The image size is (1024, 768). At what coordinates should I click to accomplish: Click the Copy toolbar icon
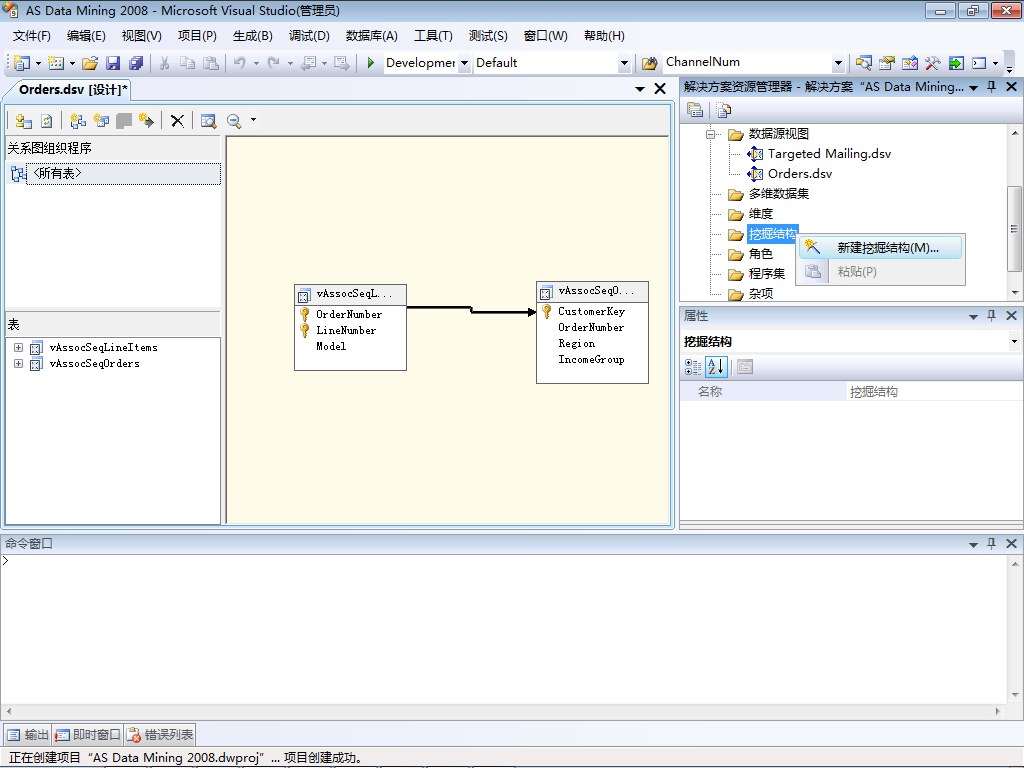(187, 63)
